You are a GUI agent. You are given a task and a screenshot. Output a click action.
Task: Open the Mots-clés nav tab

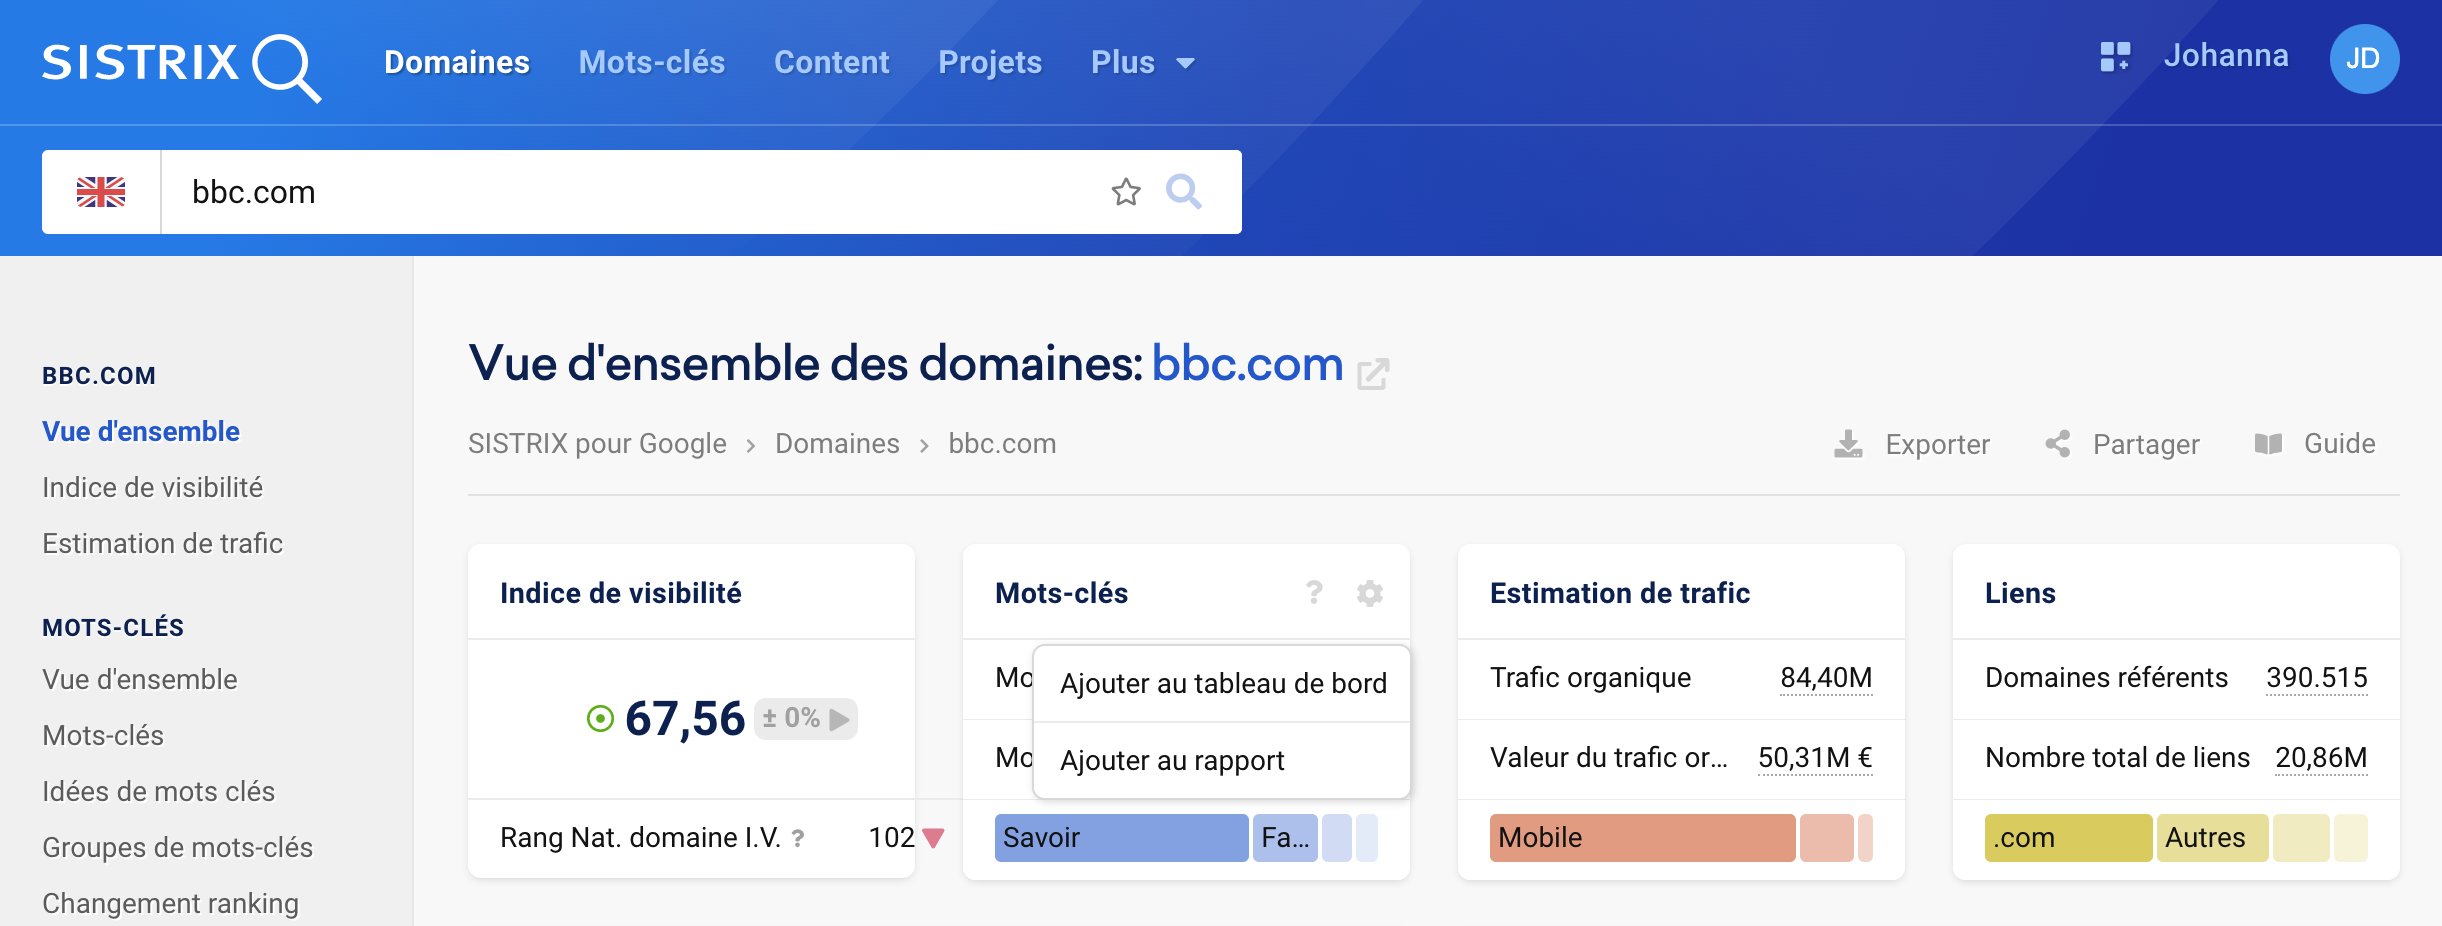pyautogui.click(x=652, y=62)
